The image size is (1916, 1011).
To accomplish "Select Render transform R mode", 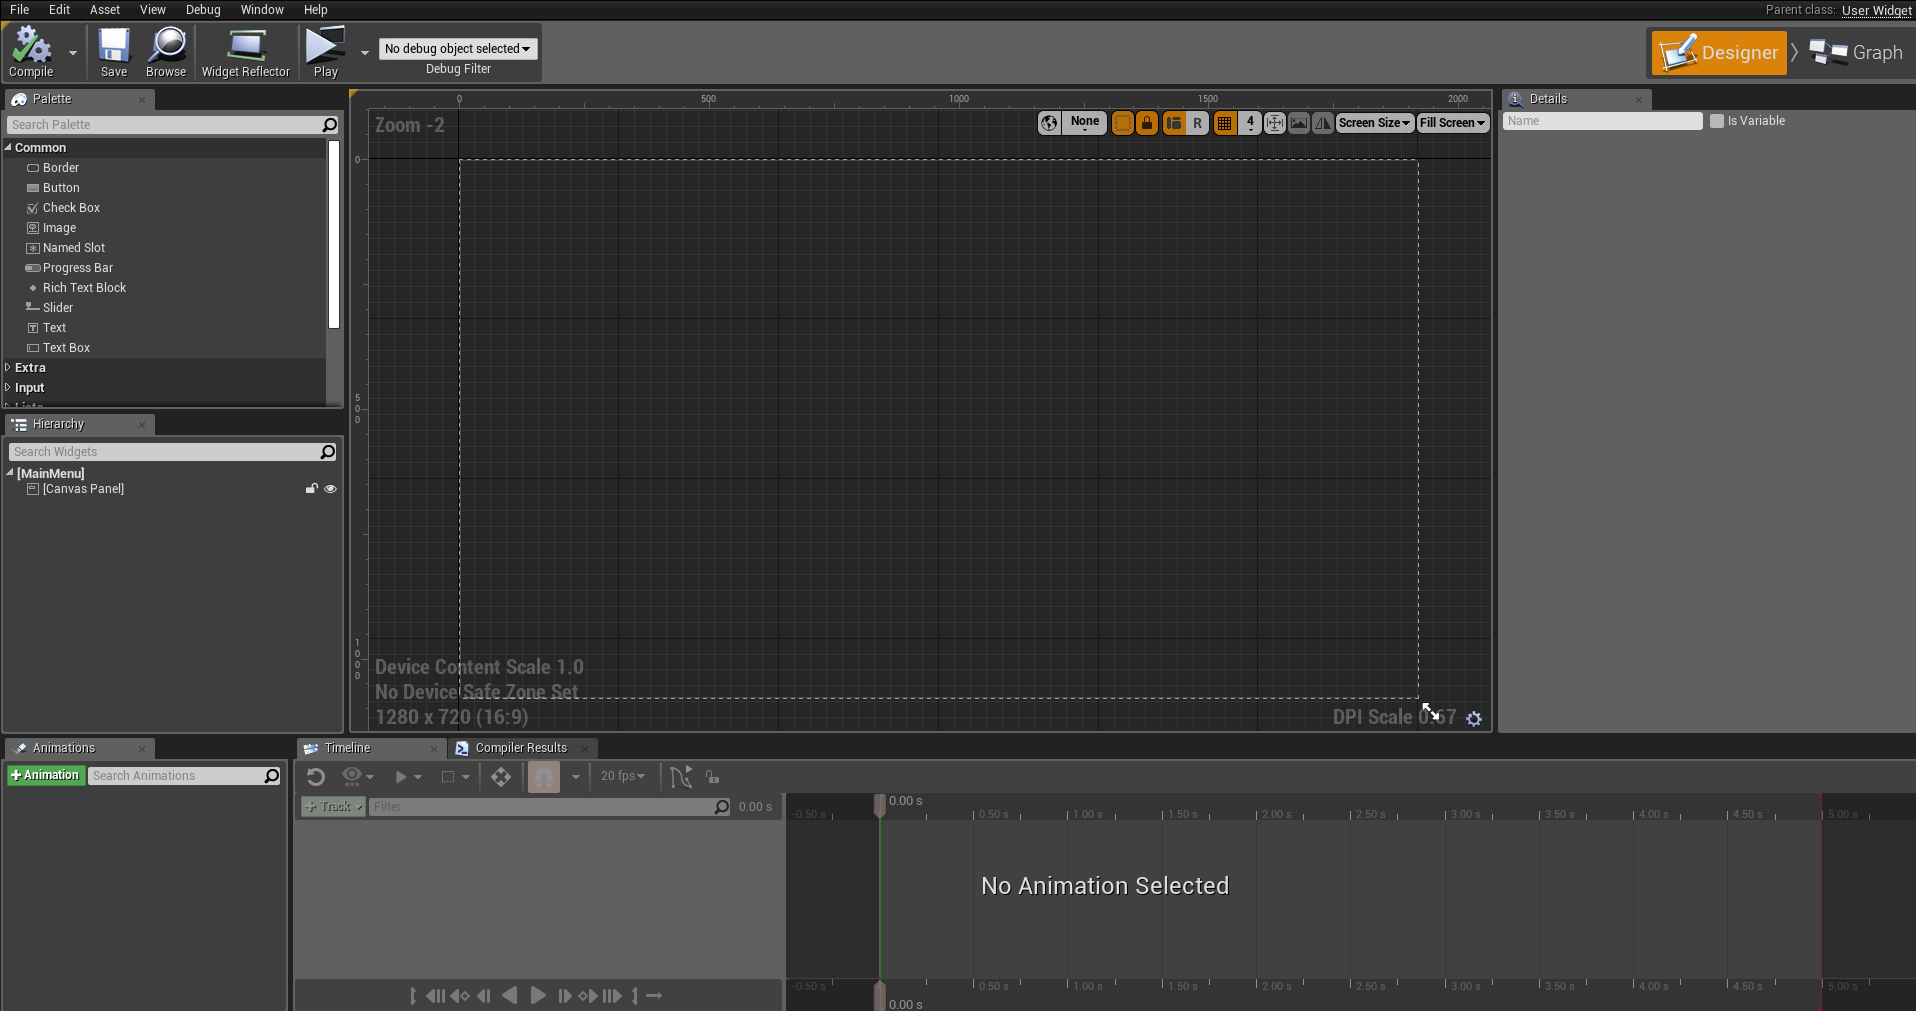I will click(1197, 123).
